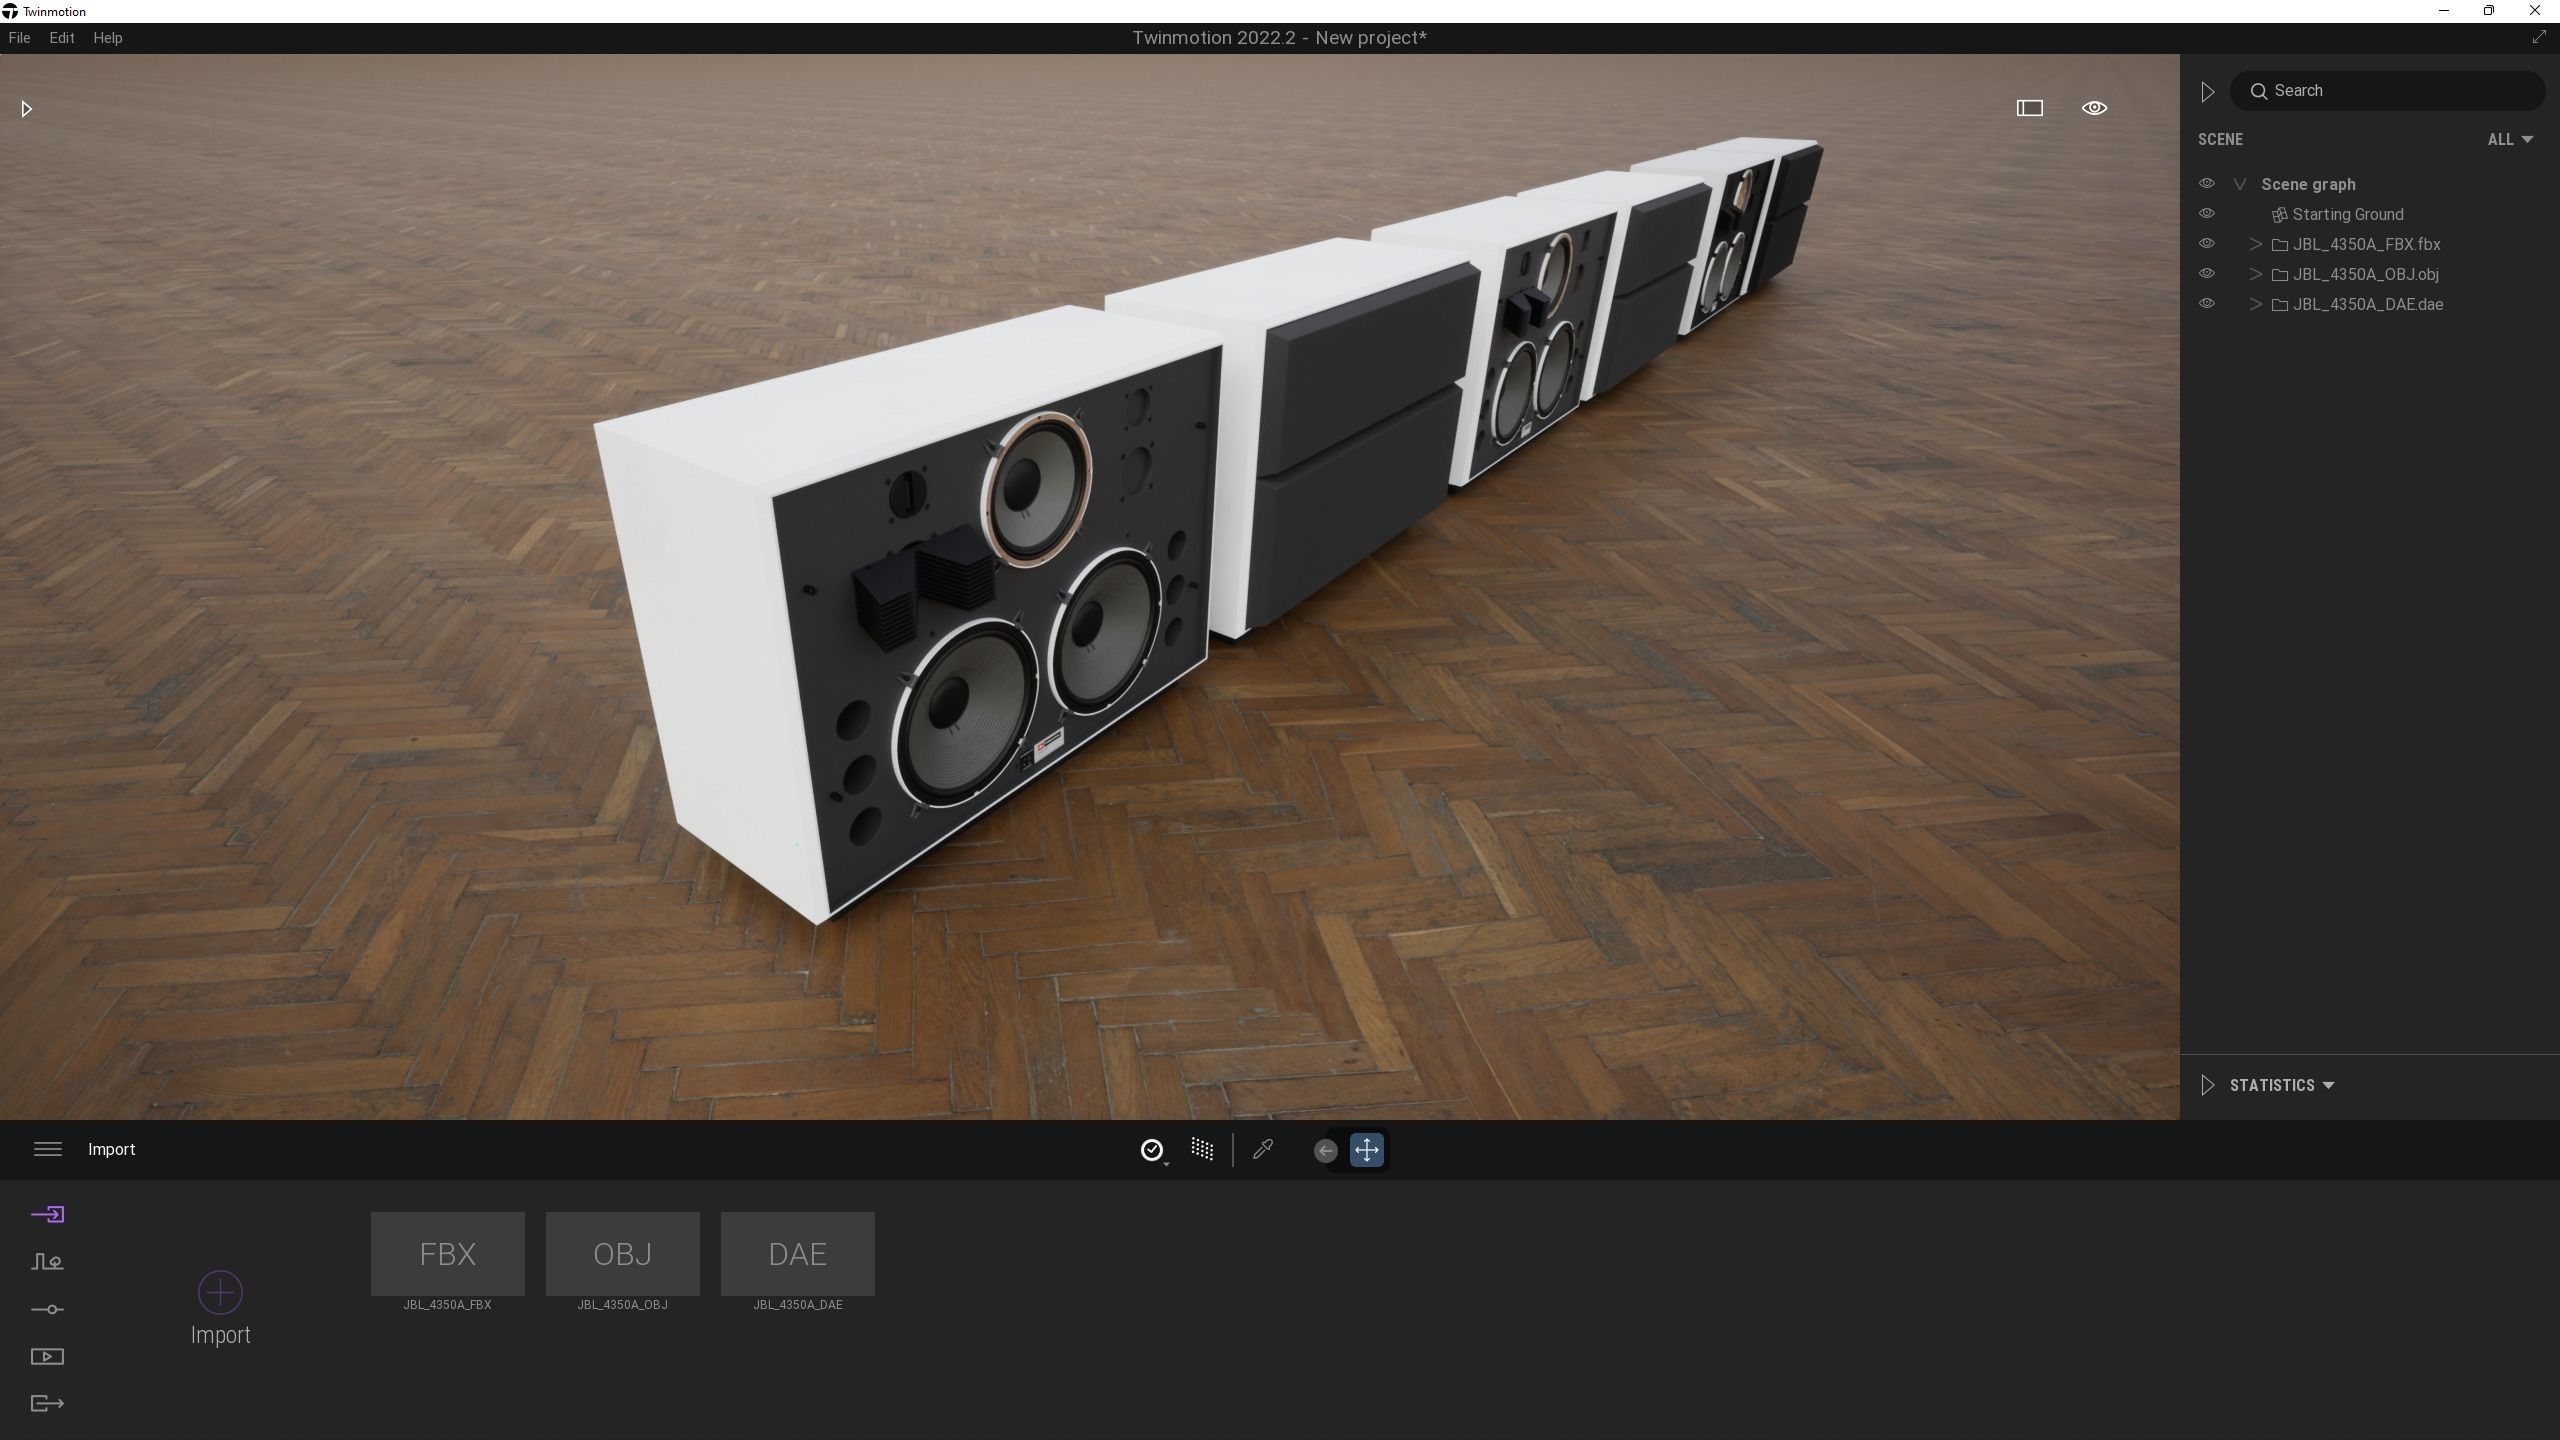
Task: Click the Import dock label
Action: (111, 1149)
